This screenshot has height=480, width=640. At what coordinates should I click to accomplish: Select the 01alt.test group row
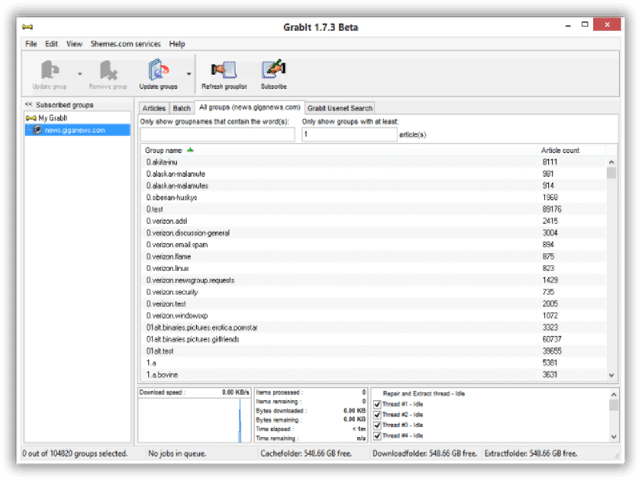pyautogui.click(x=373, y=351)
